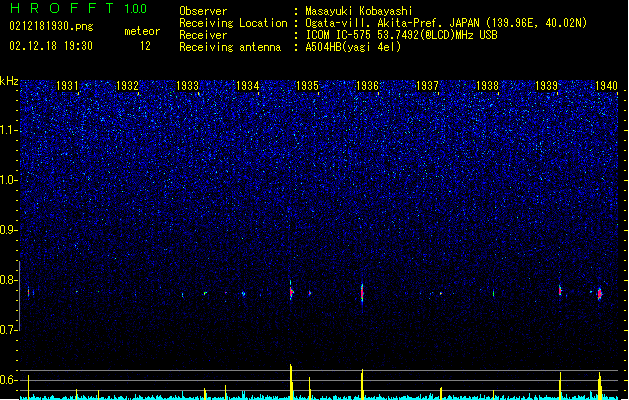The width and height of the screenshot is (629, 400).
Task: Click the HROFFT 1.0.0 title text
Action: (78, 8)
